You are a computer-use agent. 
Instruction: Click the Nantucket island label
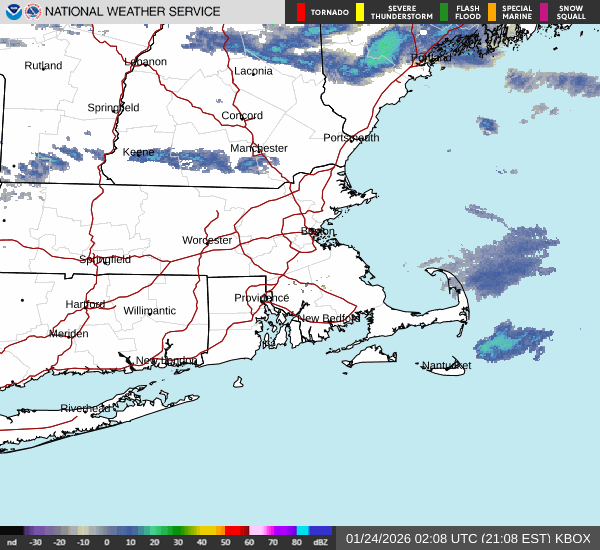[446, 365]
